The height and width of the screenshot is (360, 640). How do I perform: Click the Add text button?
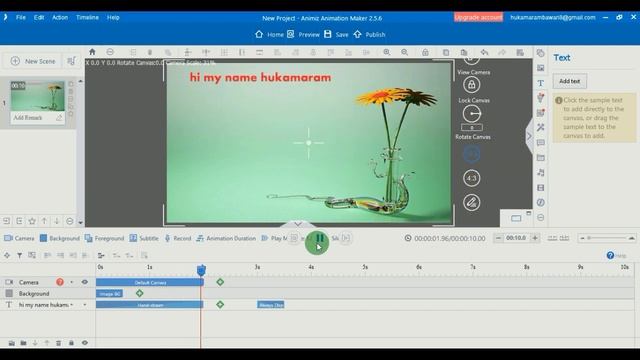pos(569,81)
